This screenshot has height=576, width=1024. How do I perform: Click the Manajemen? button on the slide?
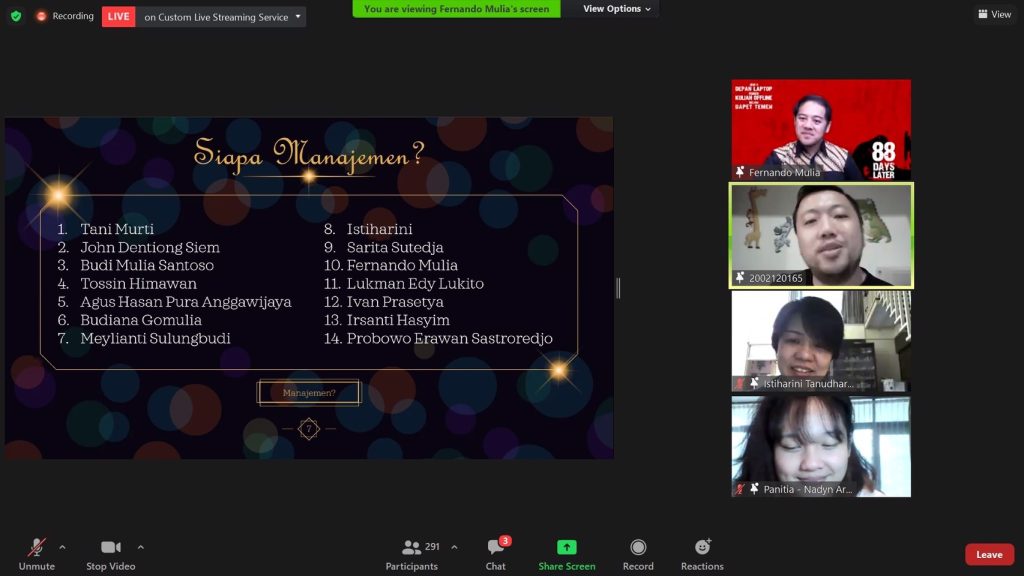[309, 393]
